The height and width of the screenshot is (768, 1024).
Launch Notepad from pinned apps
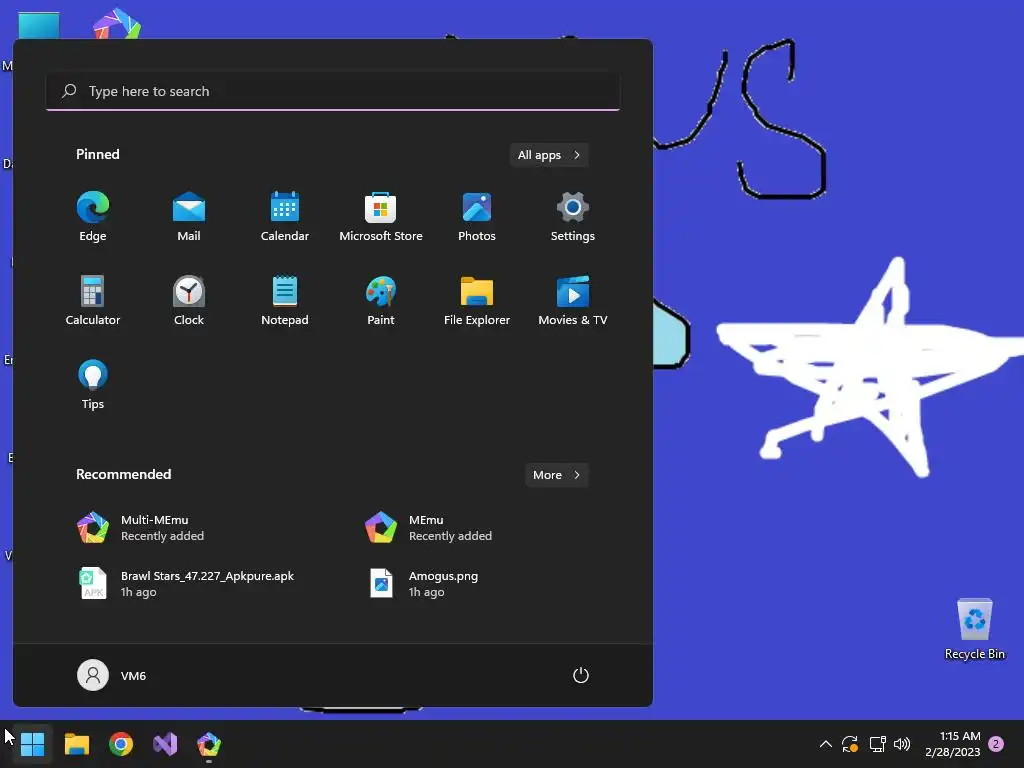click(x=285, y=300)
